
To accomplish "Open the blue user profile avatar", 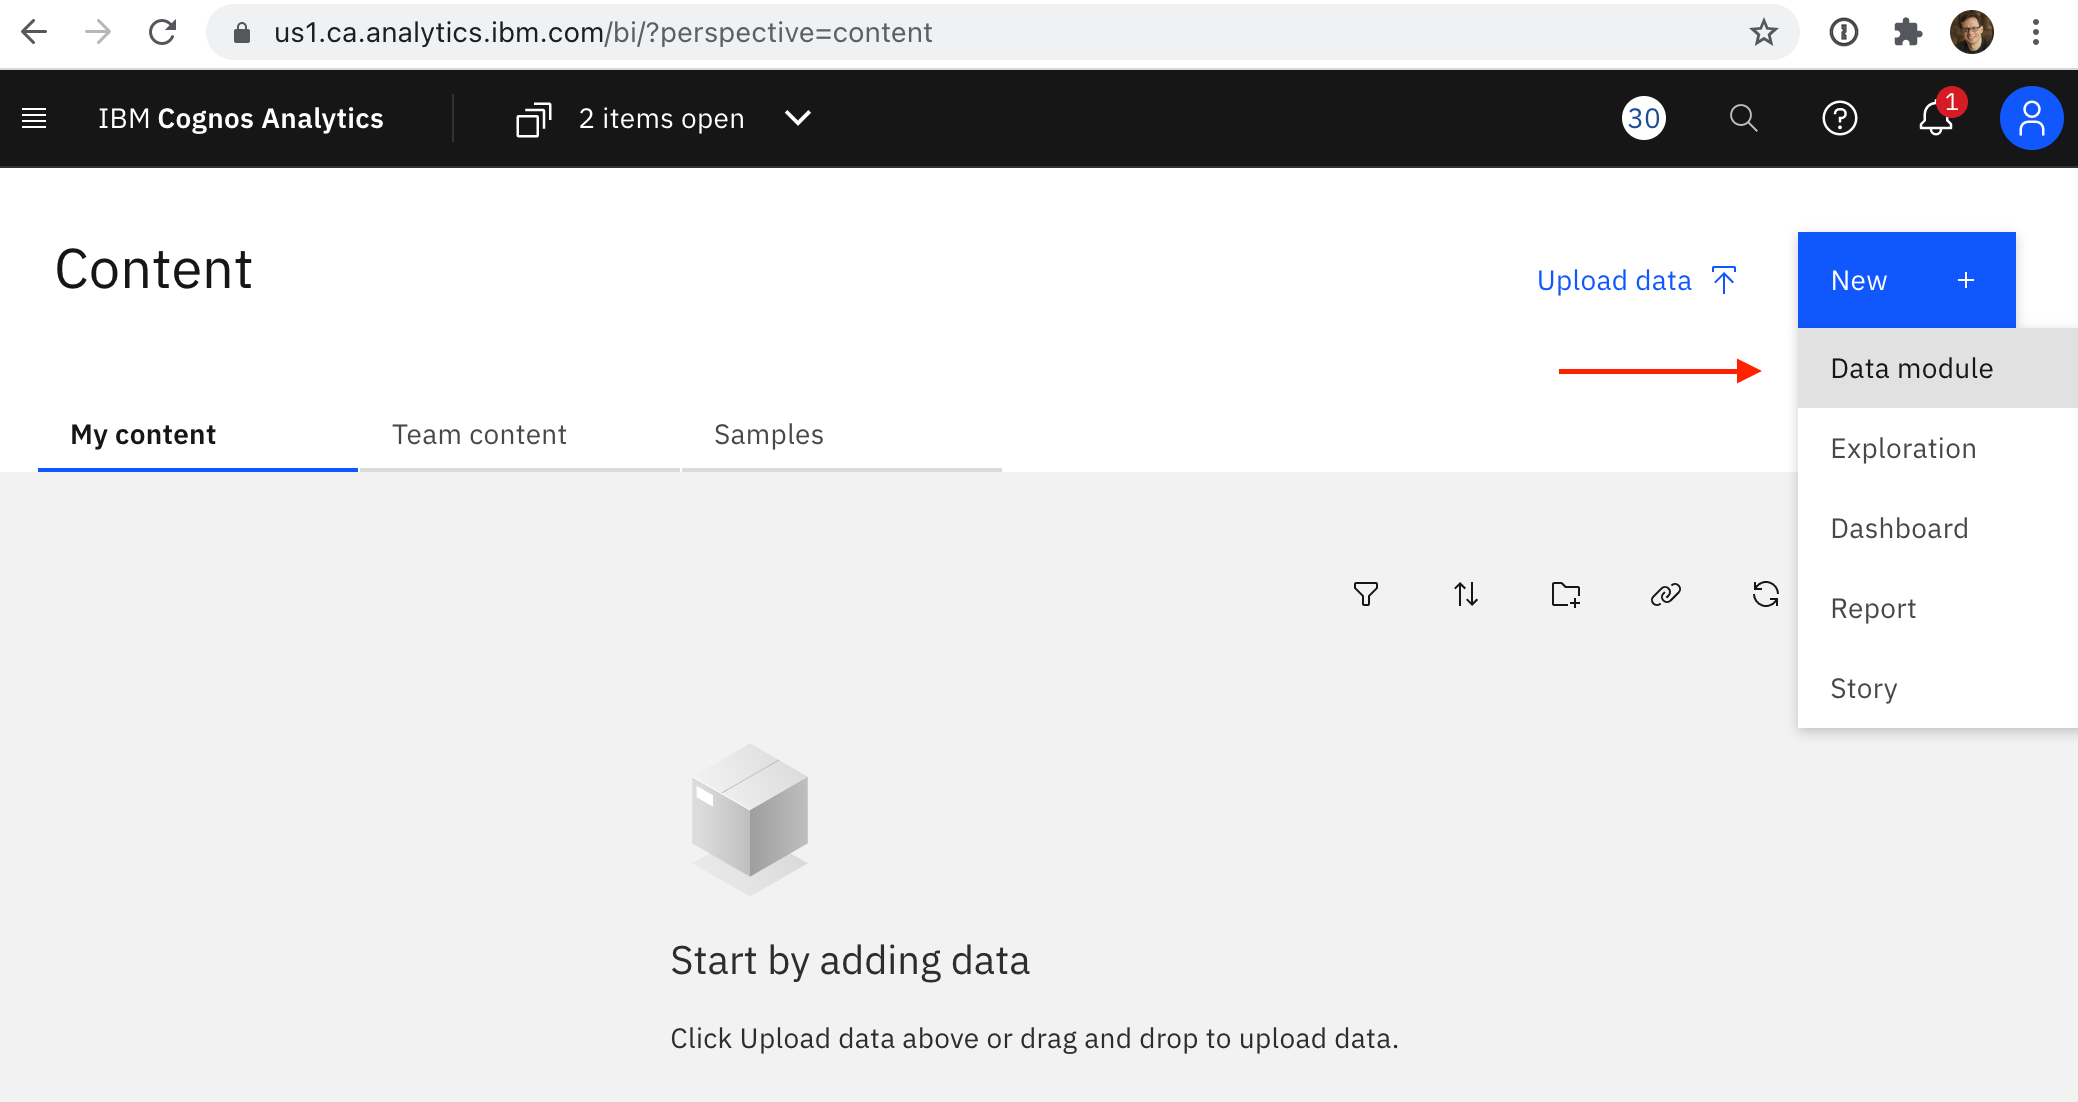I will point(2030,119).
